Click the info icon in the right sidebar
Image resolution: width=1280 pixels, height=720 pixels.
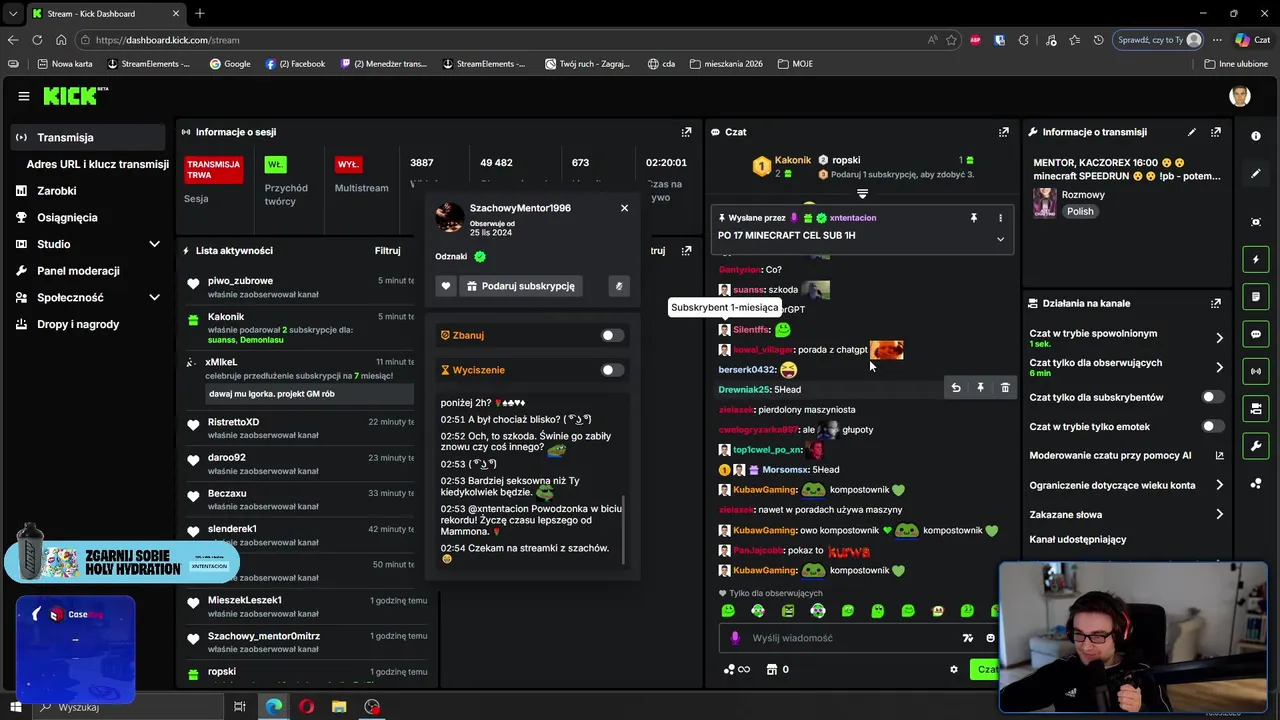point(1256,136)
